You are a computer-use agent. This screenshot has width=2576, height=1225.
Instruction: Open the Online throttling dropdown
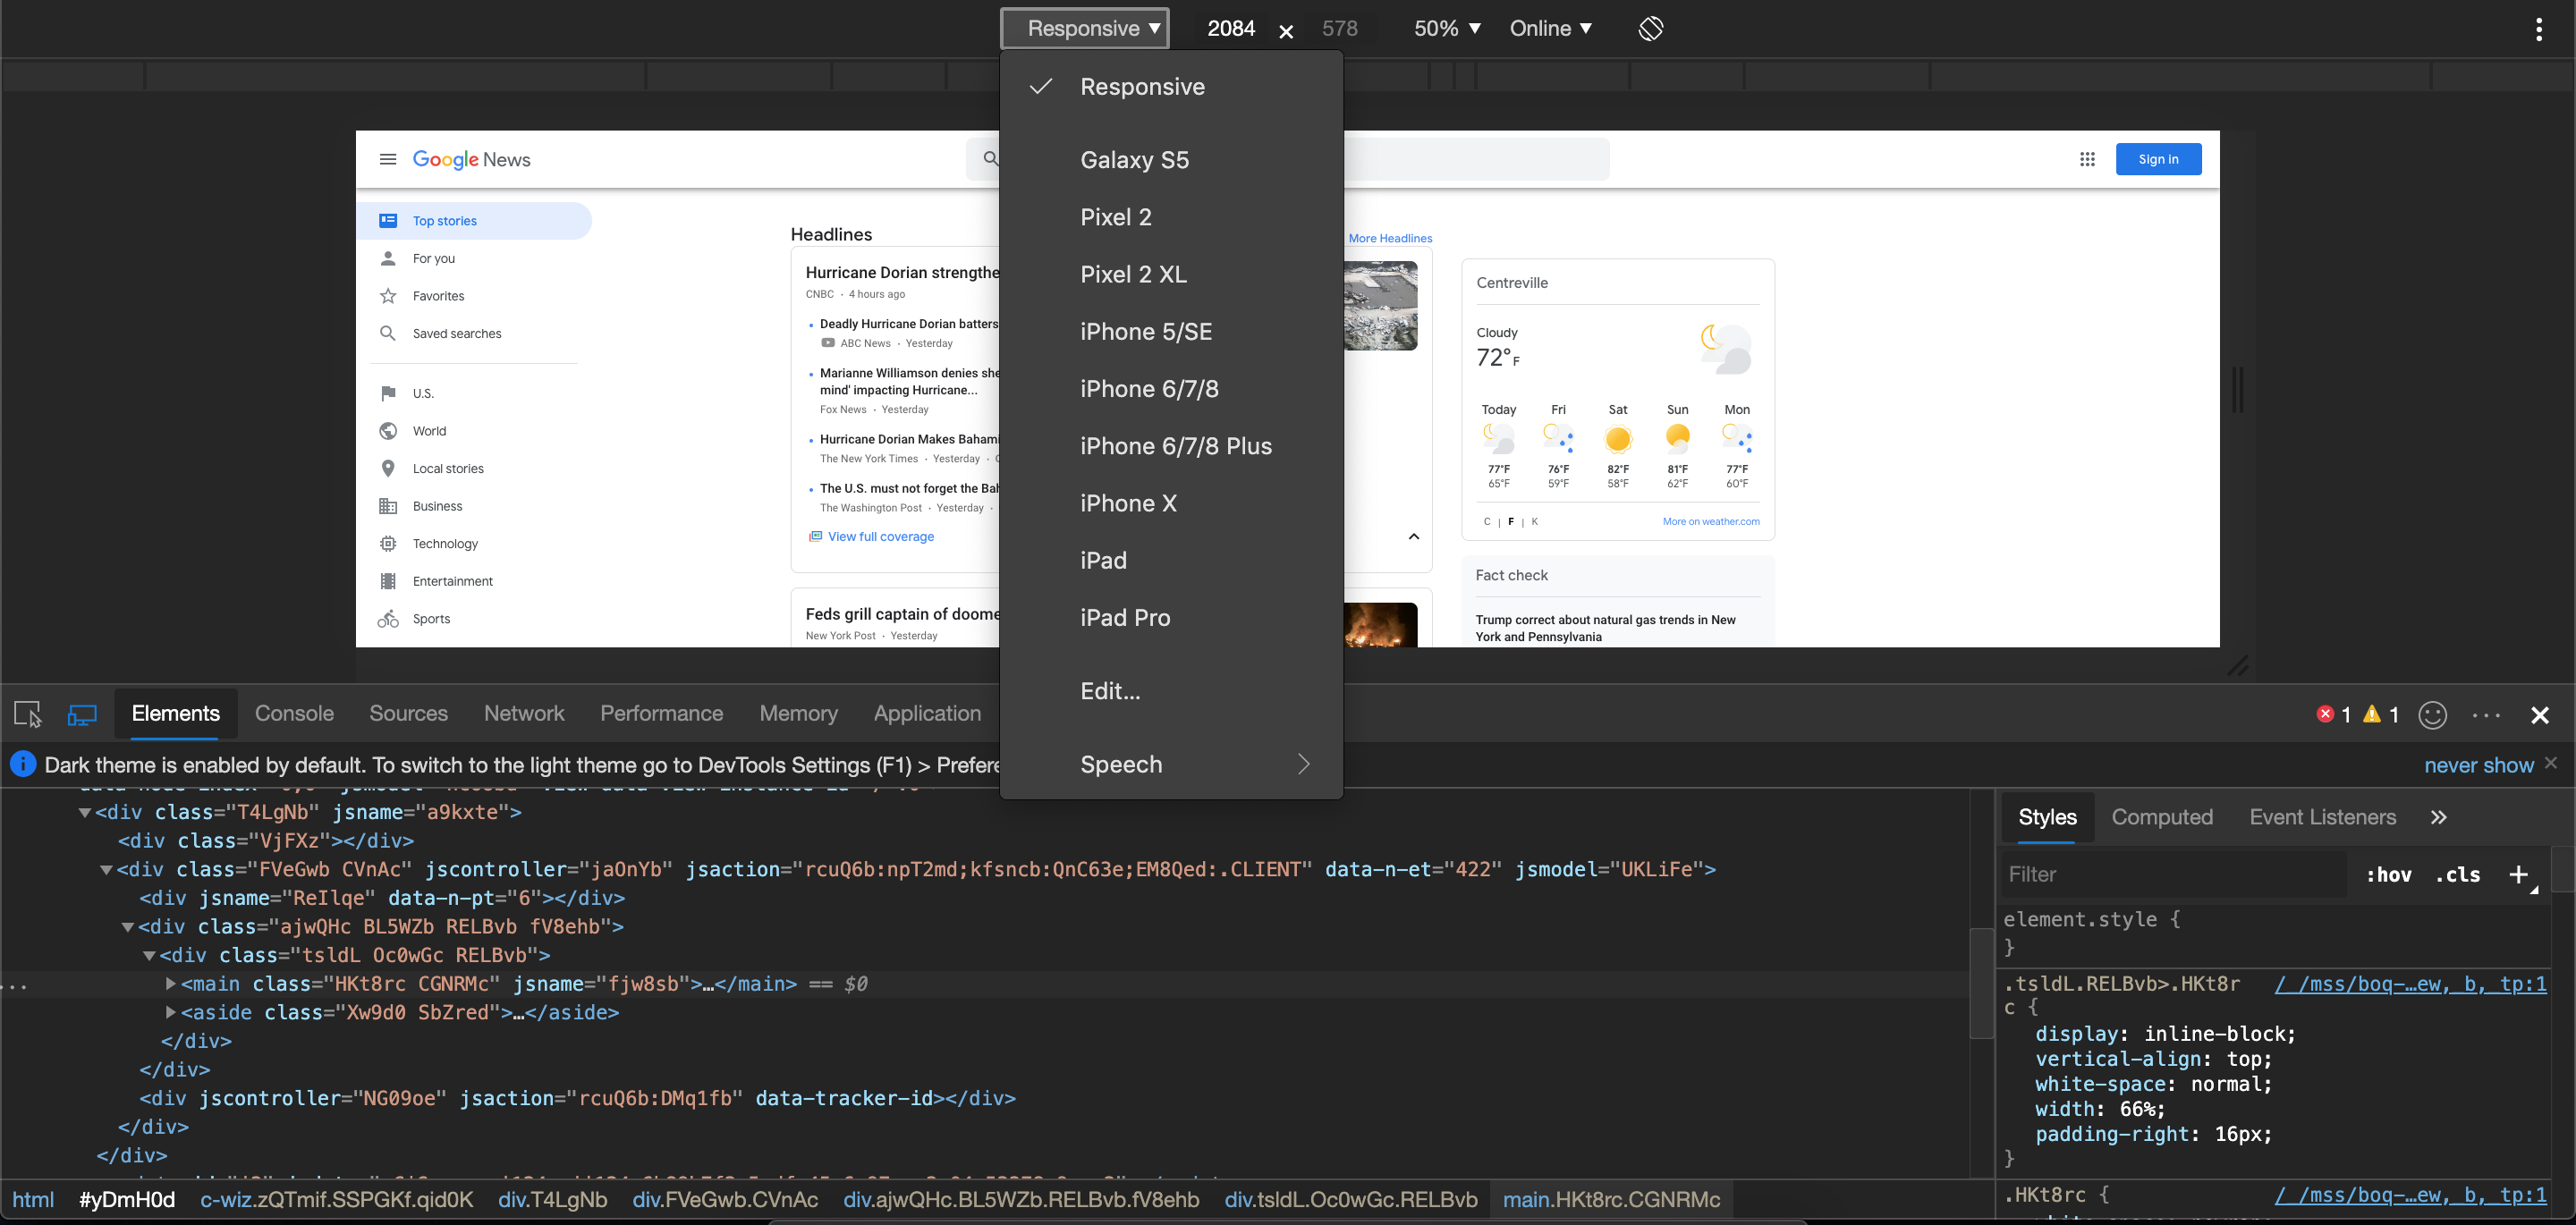[x=1550, y=28]
